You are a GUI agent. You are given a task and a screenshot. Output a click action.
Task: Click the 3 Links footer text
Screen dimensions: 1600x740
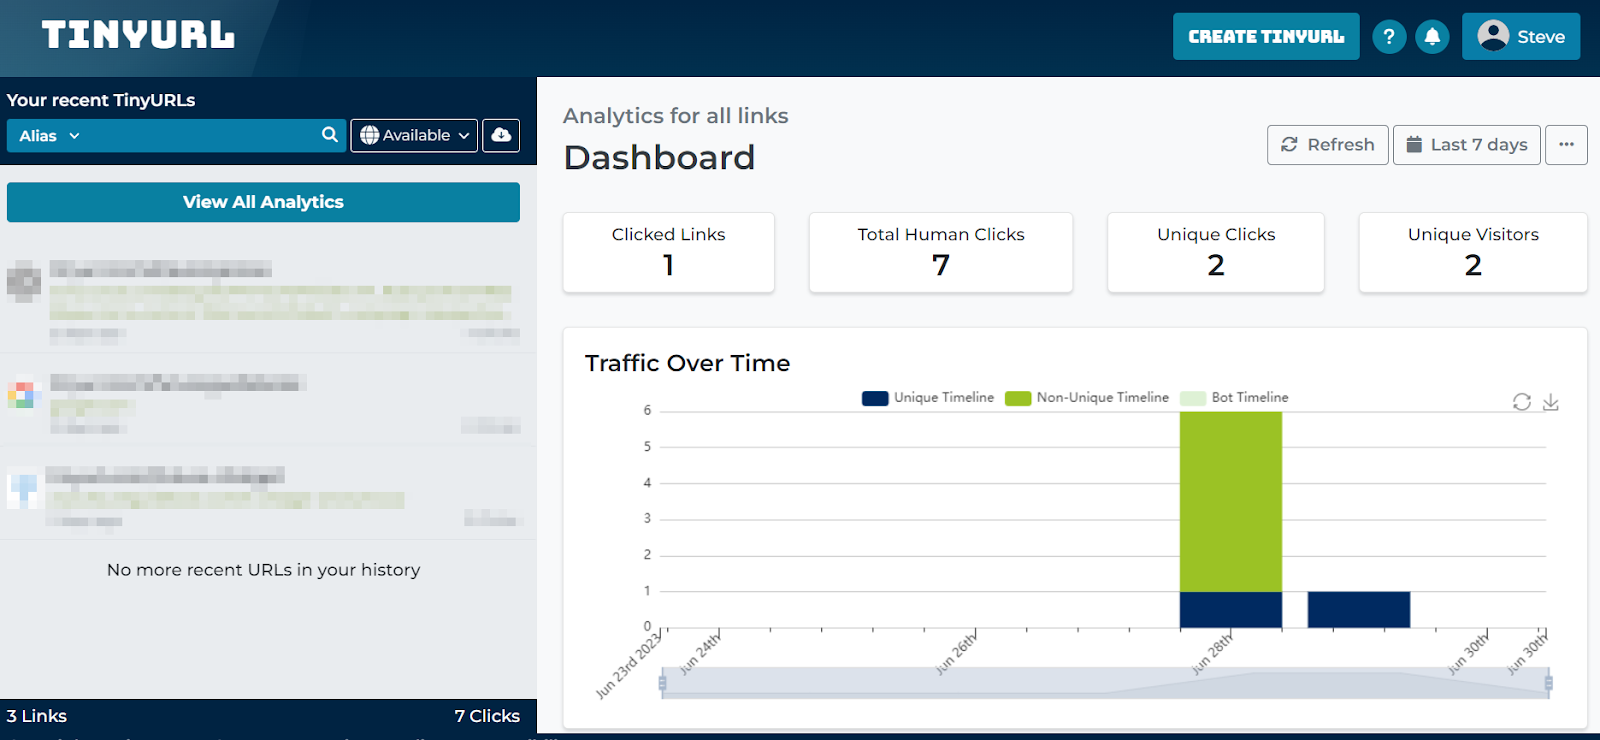coord(37,716)
